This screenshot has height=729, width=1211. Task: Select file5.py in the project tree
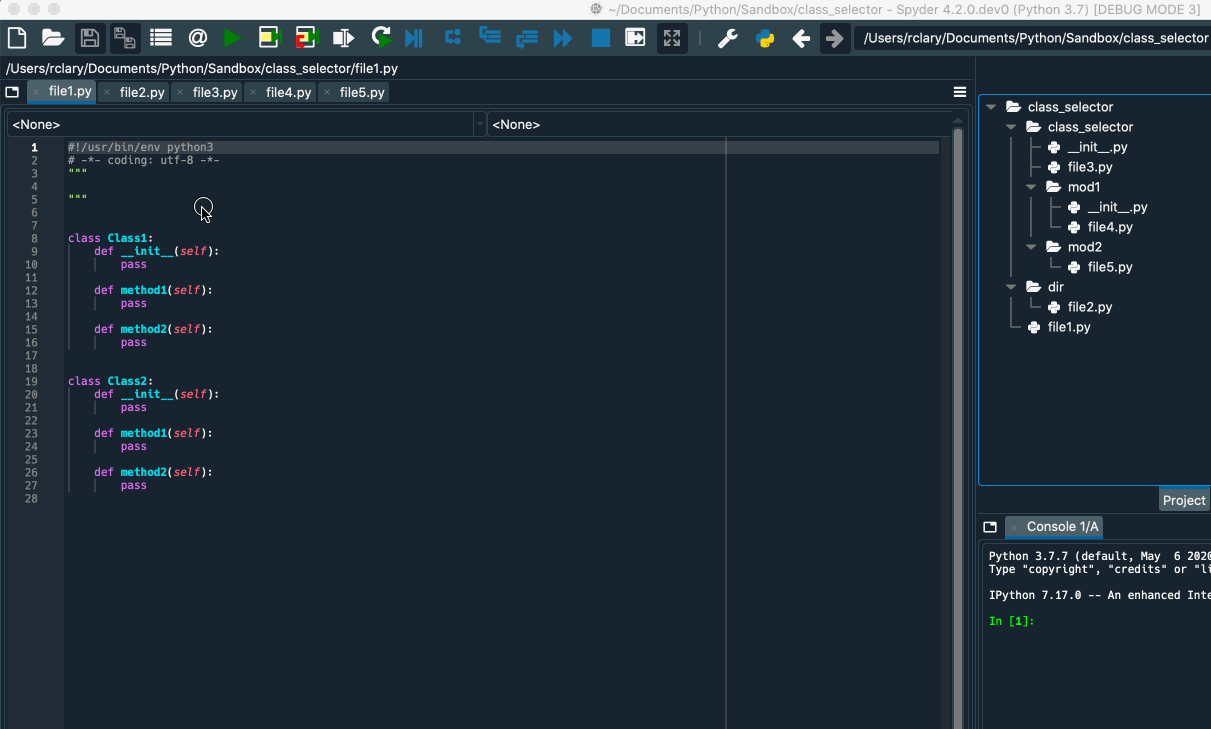point(1110,267)
